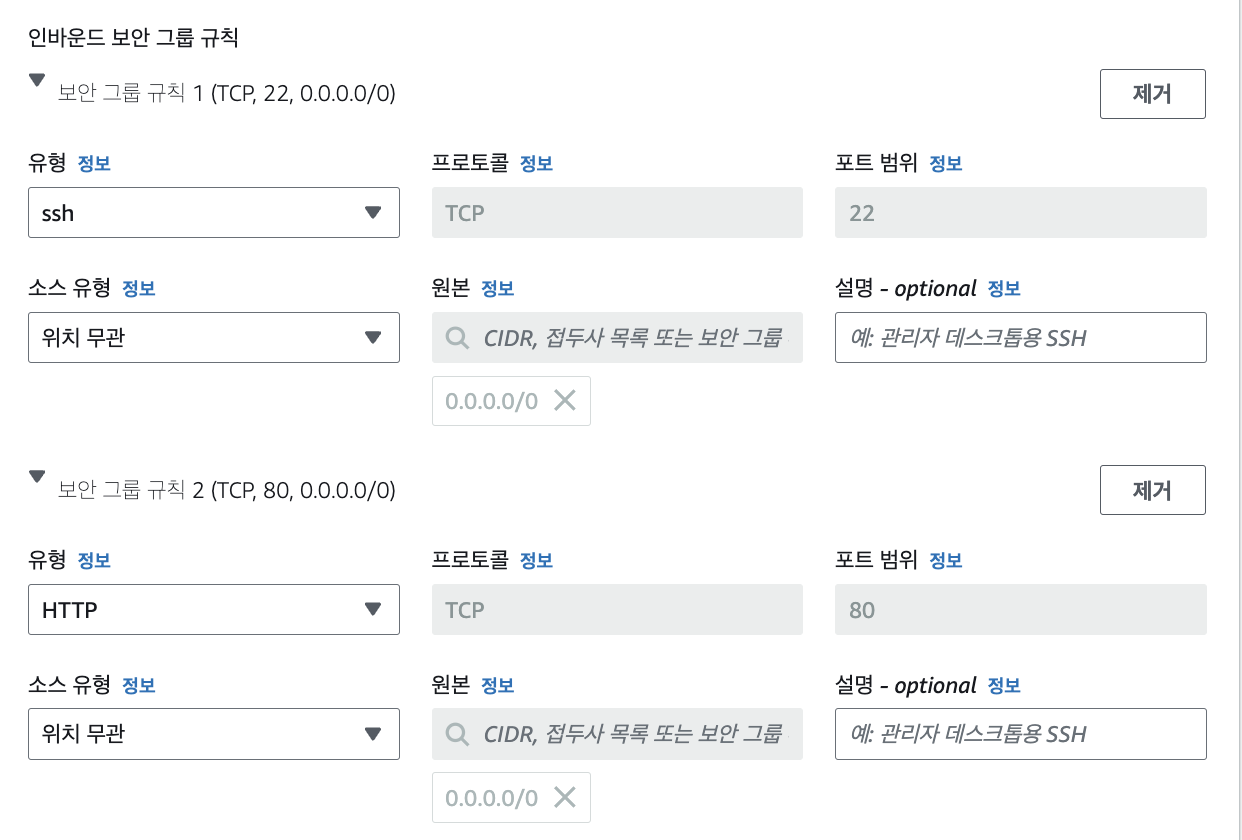The image size is (1242, 840).
Task: Open 정보 link next to rule 2 원본
Action: (497, 686)
